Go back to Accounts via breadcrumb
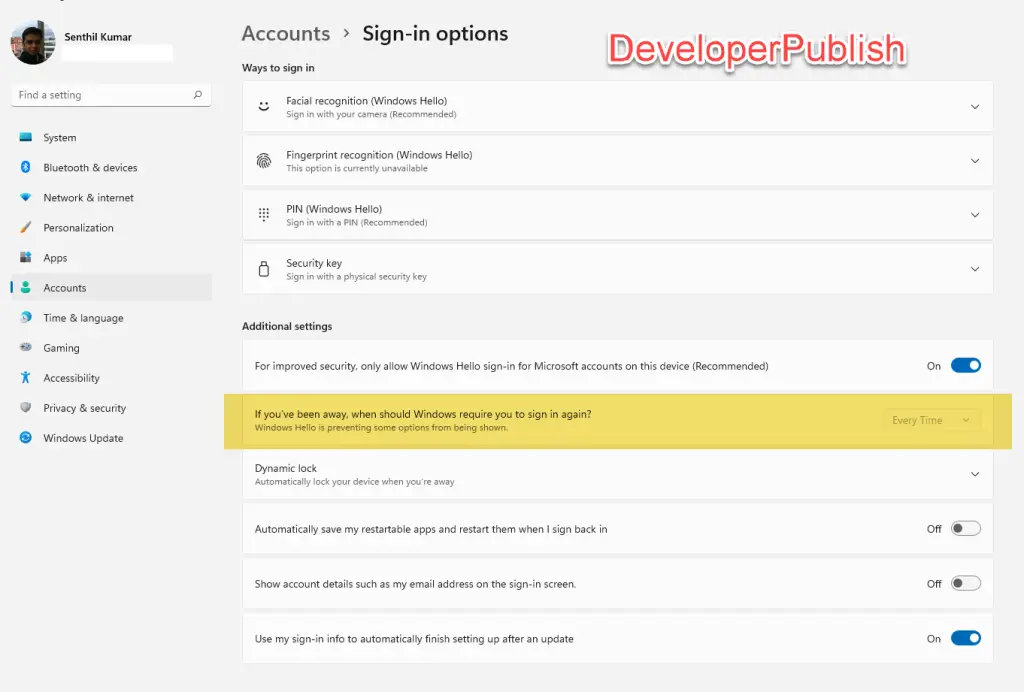Image resolution: width=1024 pixels, height=692 pixels. point(286,33)
